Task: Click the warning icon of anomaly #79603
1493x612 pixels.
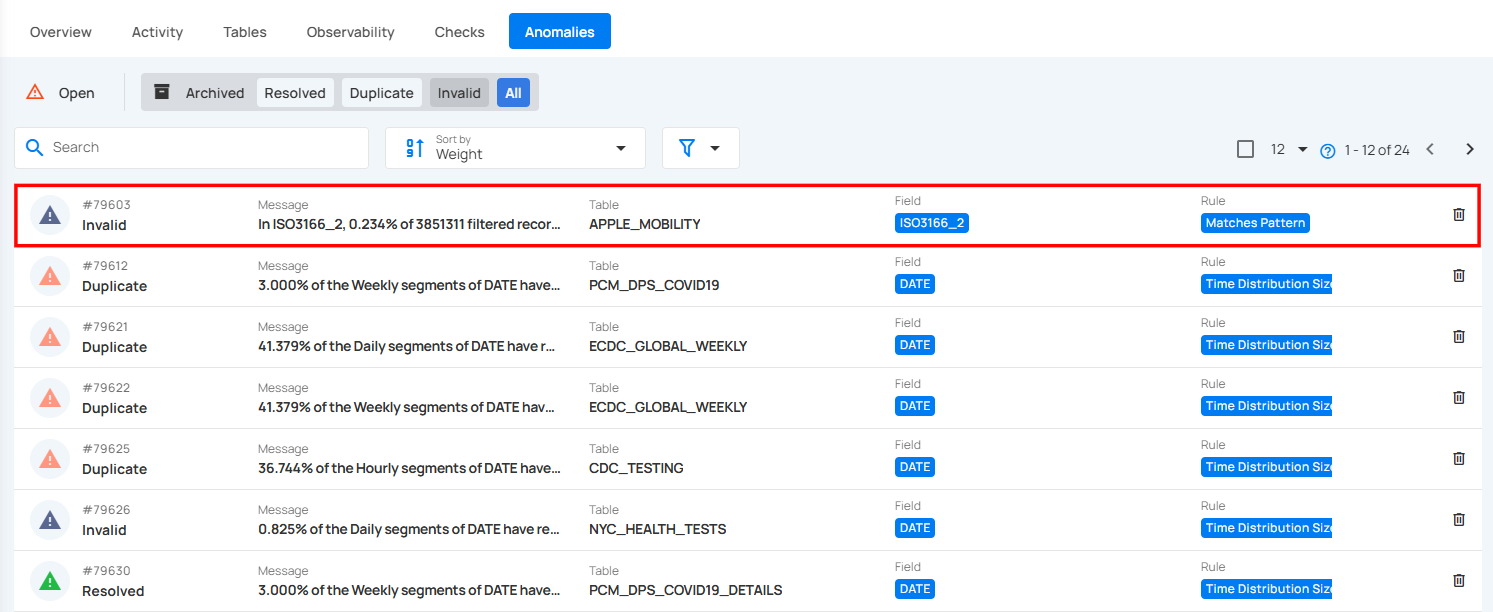Action: (x=50, y=215)
